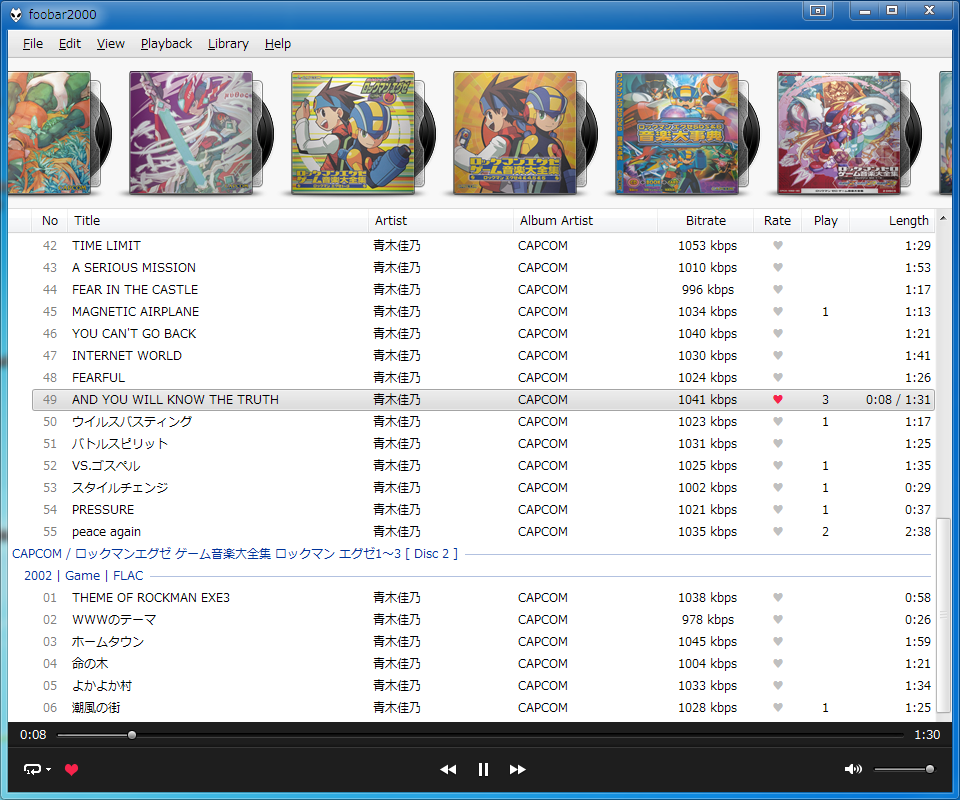
Task: Sort by the Bitrate column header
Action: [x=705, y=221]
